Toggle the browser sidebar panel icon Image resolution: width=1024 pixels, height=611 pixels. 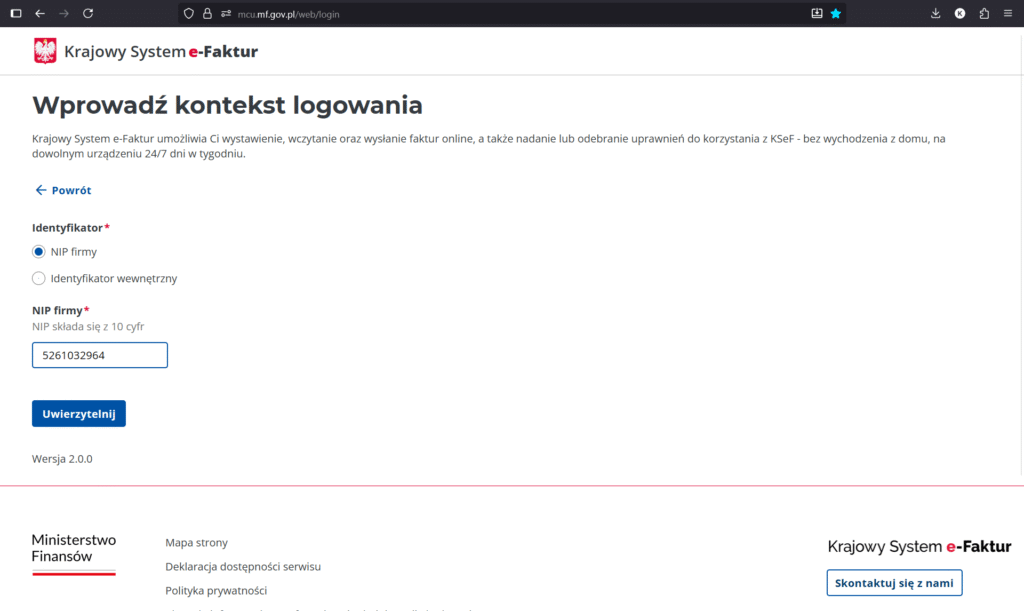(x=15, y=13)
